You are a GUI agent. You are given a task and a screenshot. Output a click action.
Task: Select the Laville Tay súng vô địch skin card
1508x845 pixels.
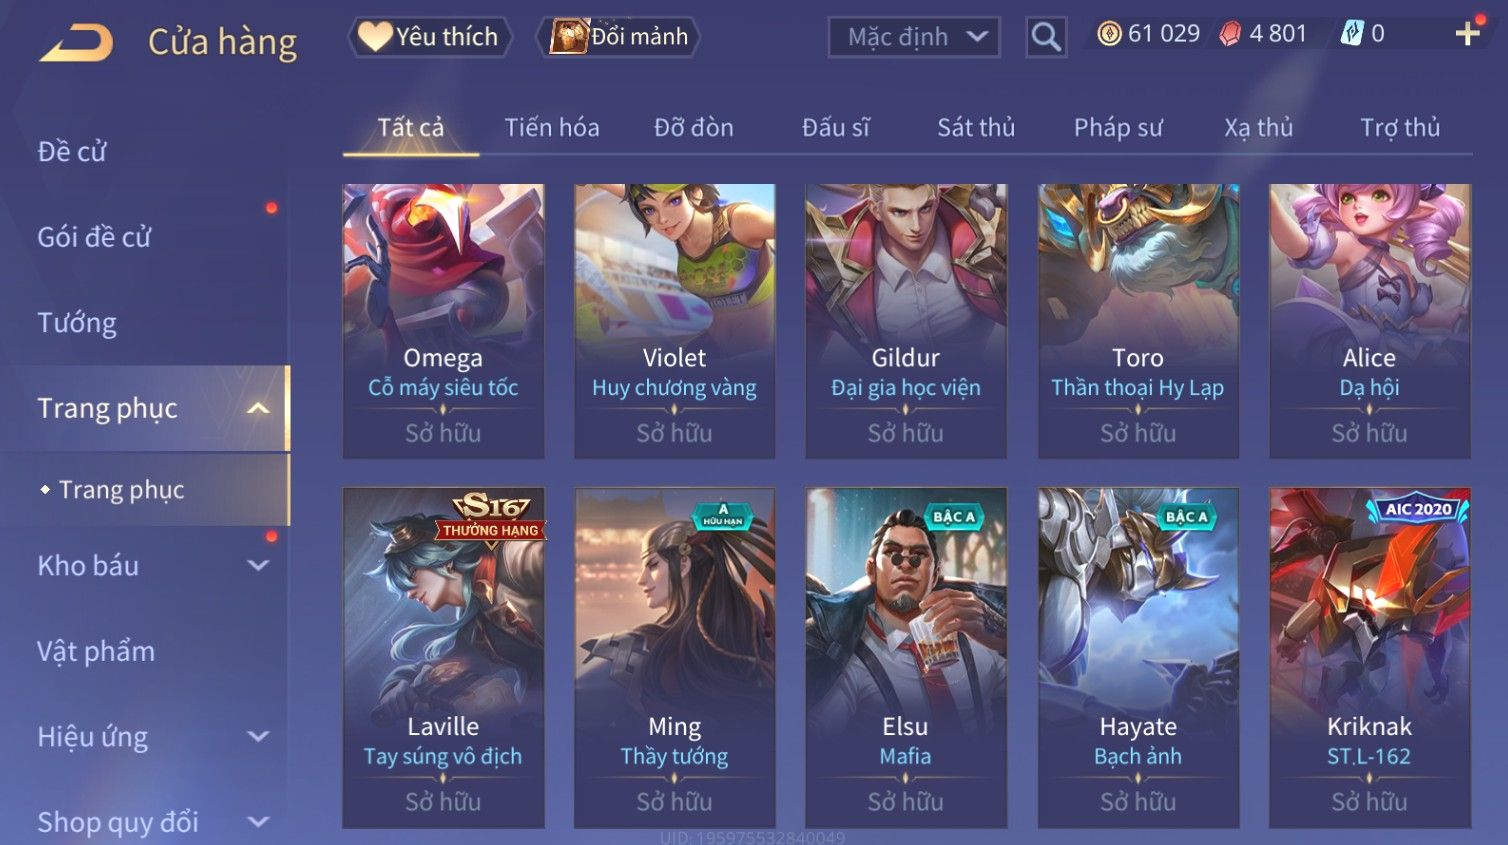point(443,658)
